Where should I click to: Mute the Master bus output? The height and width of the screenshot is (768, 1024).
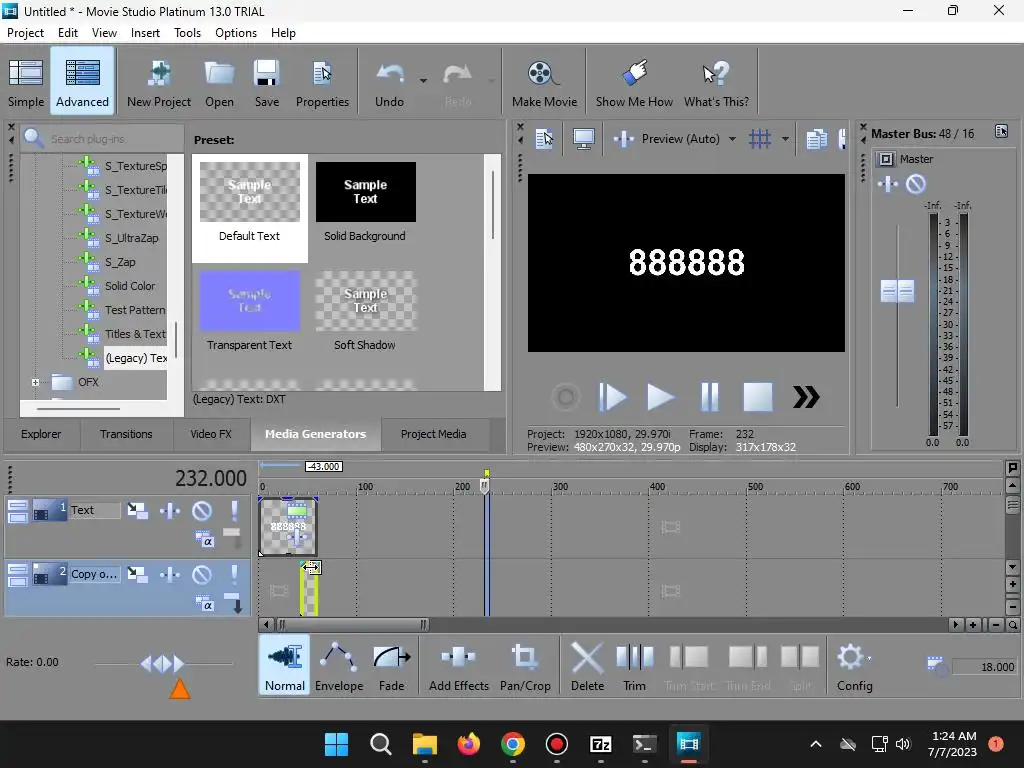tap(916, 185)
